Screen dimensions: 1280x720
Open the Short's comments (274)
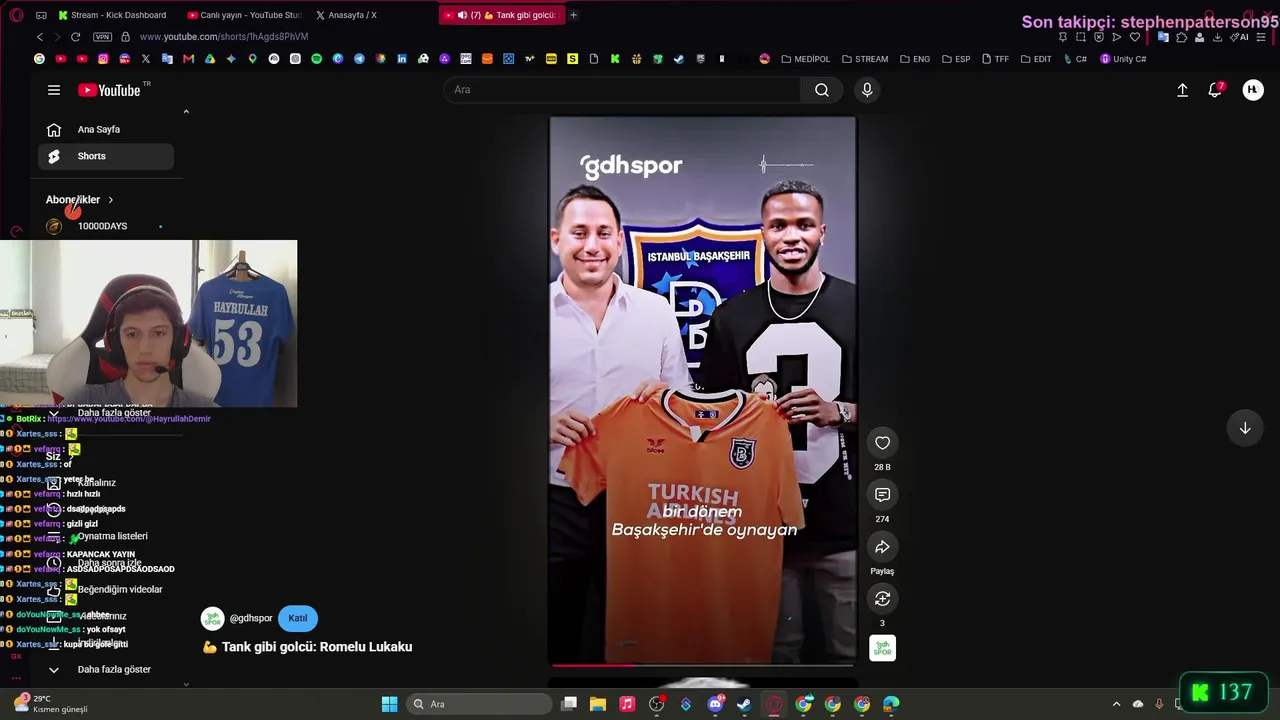[x=882, y=495]
